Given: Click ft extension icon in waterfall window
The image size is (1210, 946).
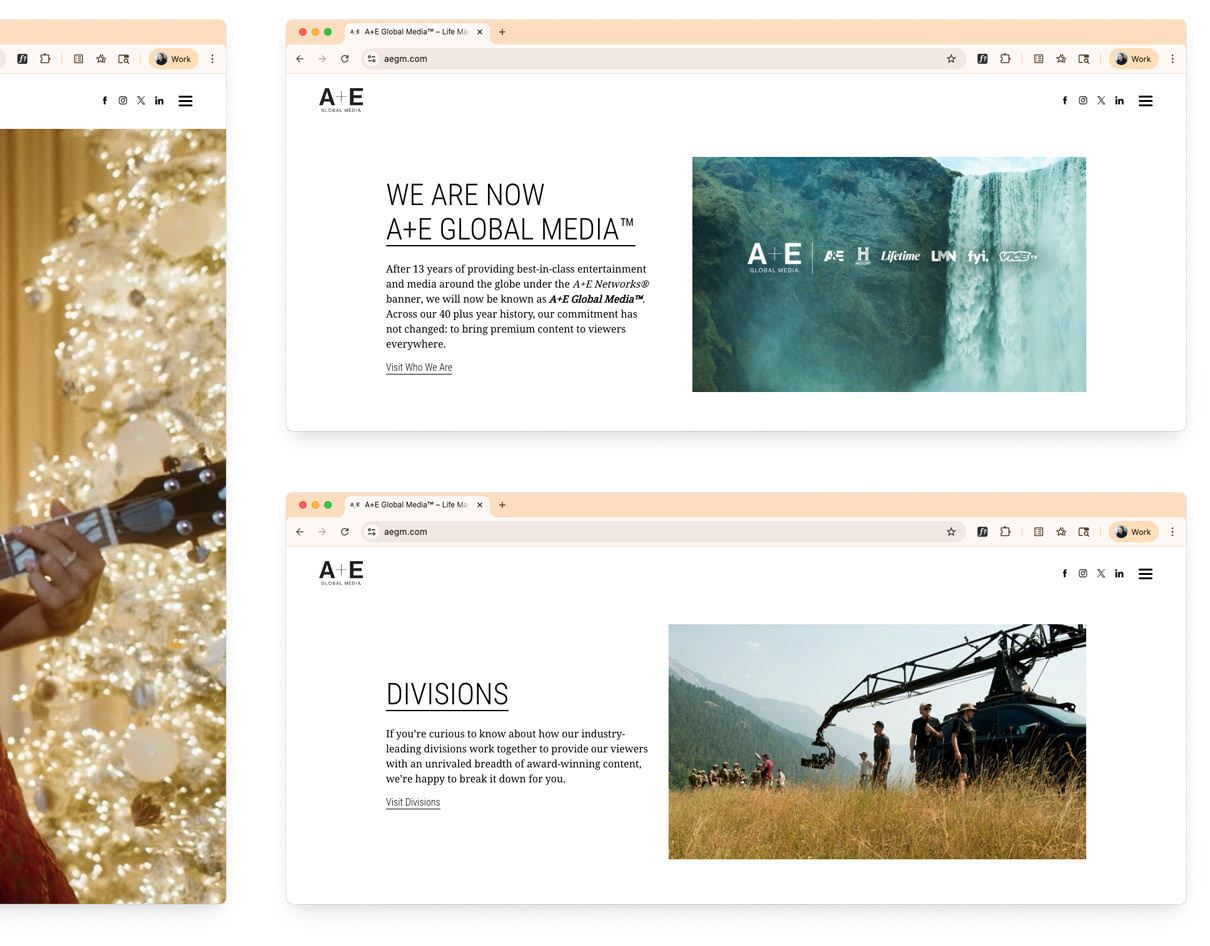Looking at the screenshot, I should [x=982, y=59].
